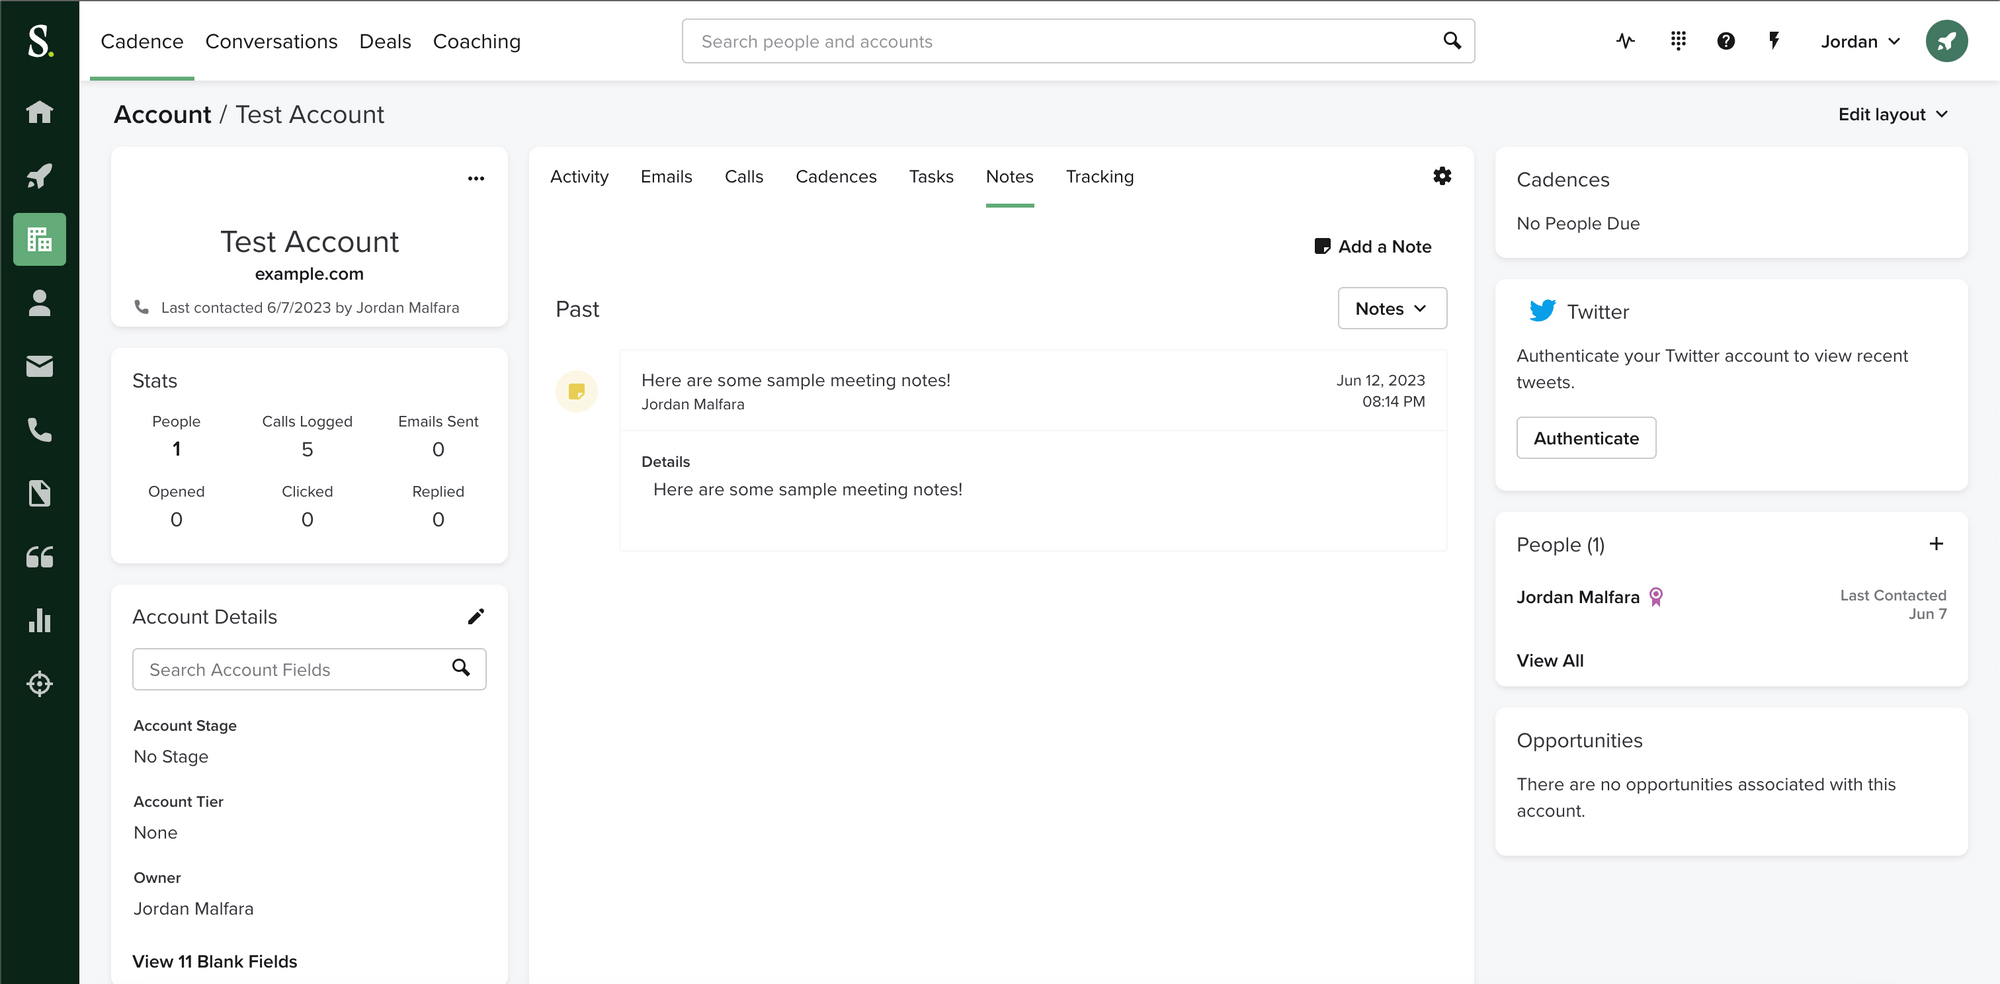
Task: Add a person with plus icon
Action: point(1936,544)
